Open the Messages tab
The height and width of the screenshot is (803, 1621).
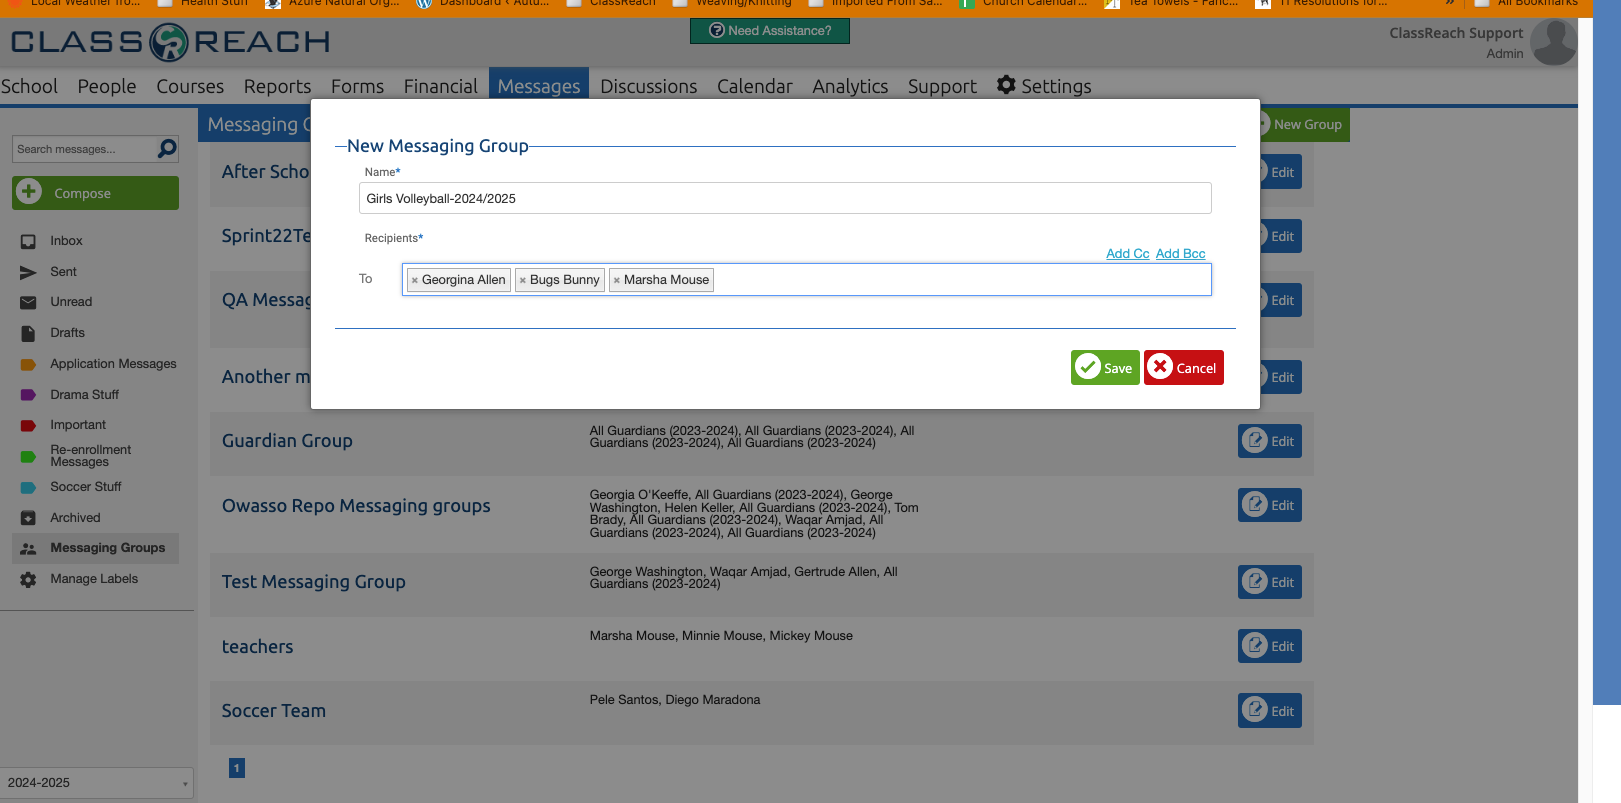pyautogui.click(x=538, y=86)
